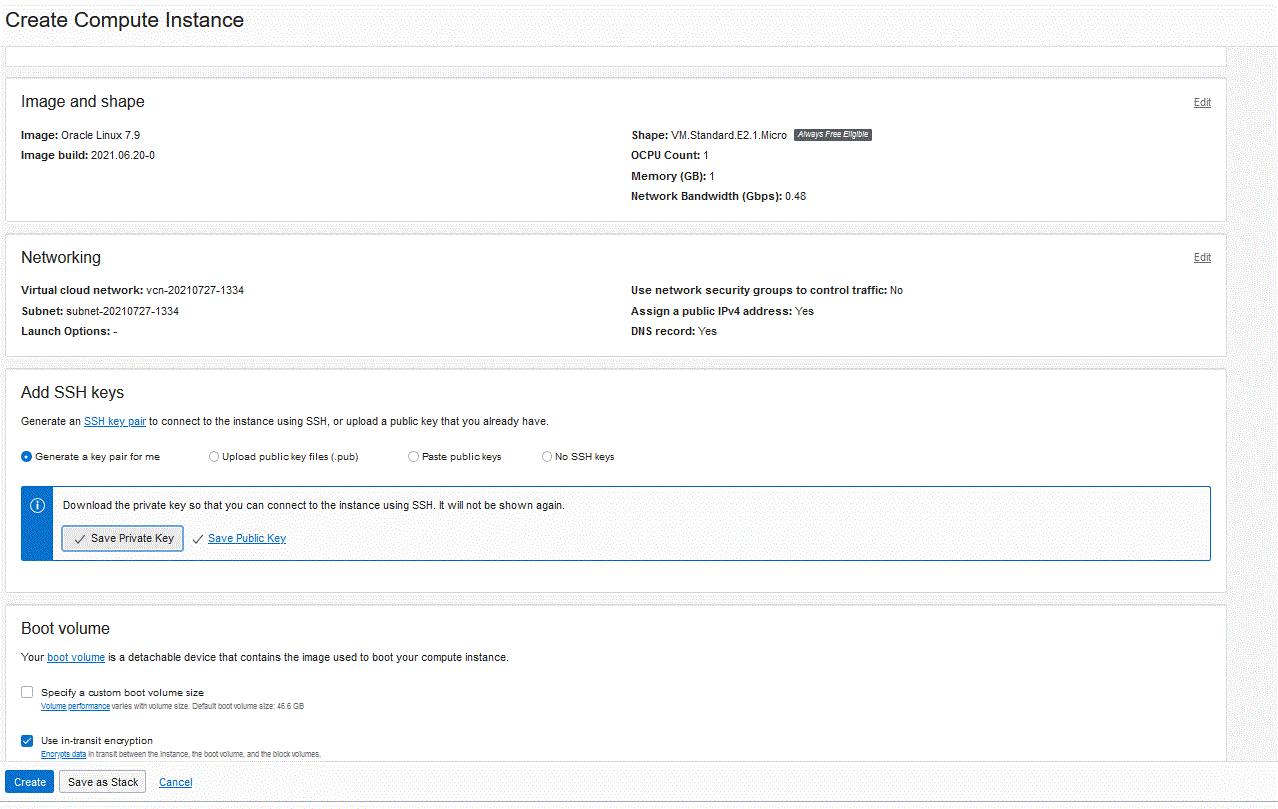This screenshot has width=1278, height=809.
Task: Select the Paste public keys option
Action: coord(414,457)
